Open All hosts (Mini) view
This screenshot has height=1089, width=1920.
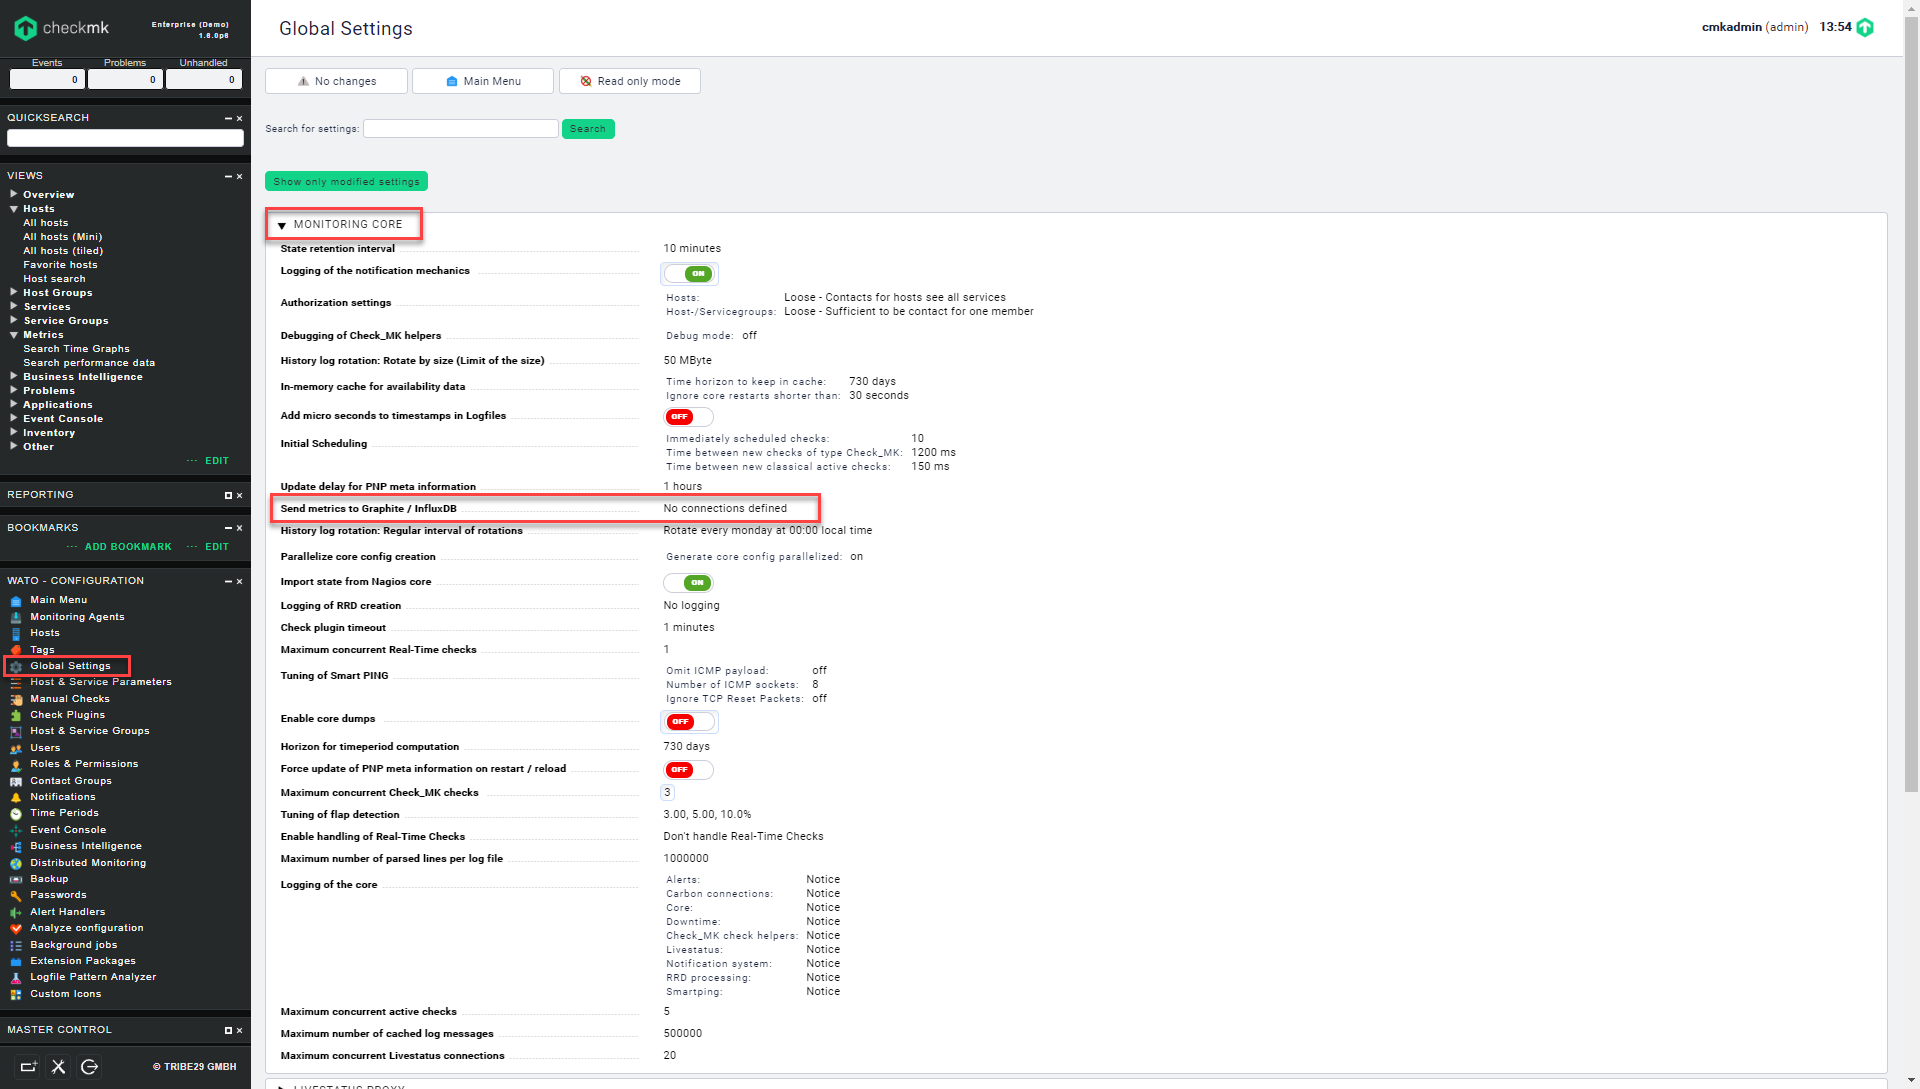(x=62, y=237)
